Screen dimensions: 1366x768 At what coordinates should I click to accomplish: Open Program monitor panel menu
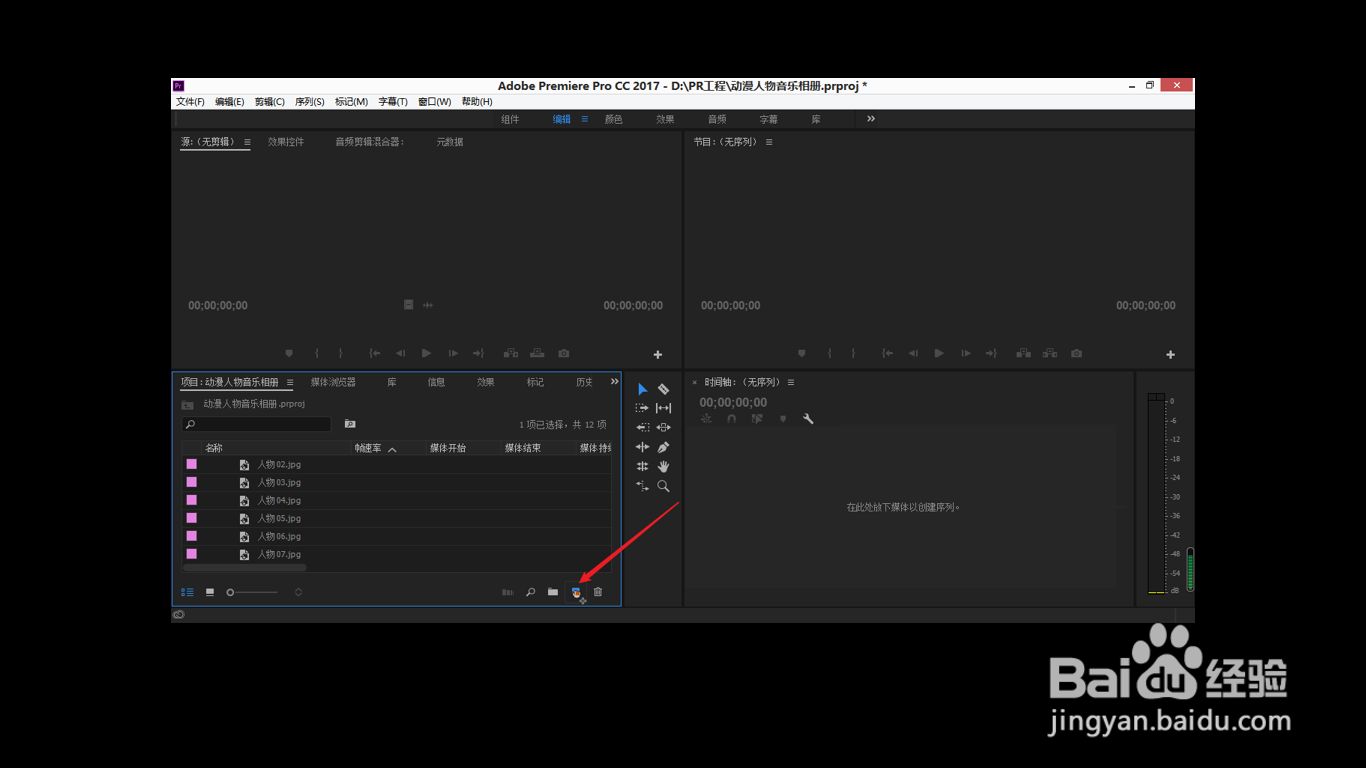769,142
